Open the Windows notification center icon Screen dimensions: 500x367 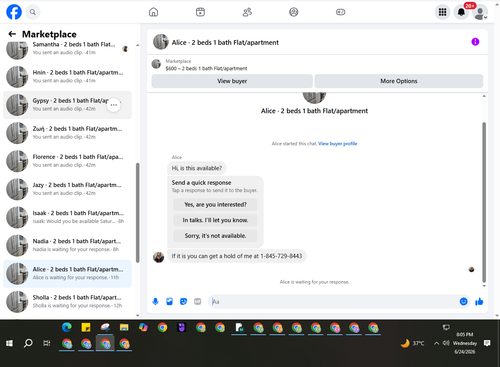click(487, 343)
